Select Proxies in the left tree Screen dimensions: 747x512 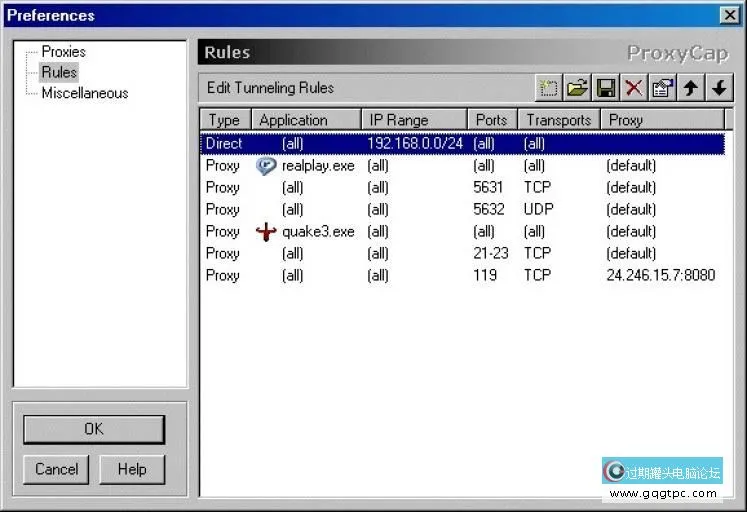[x=63, y=51]
